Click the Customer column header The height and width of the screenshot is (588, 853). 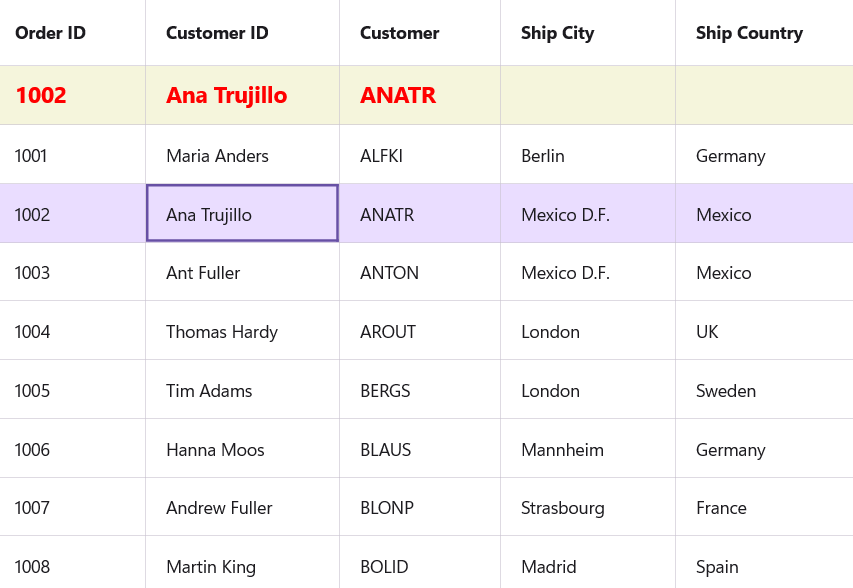(x=399, y=33)
